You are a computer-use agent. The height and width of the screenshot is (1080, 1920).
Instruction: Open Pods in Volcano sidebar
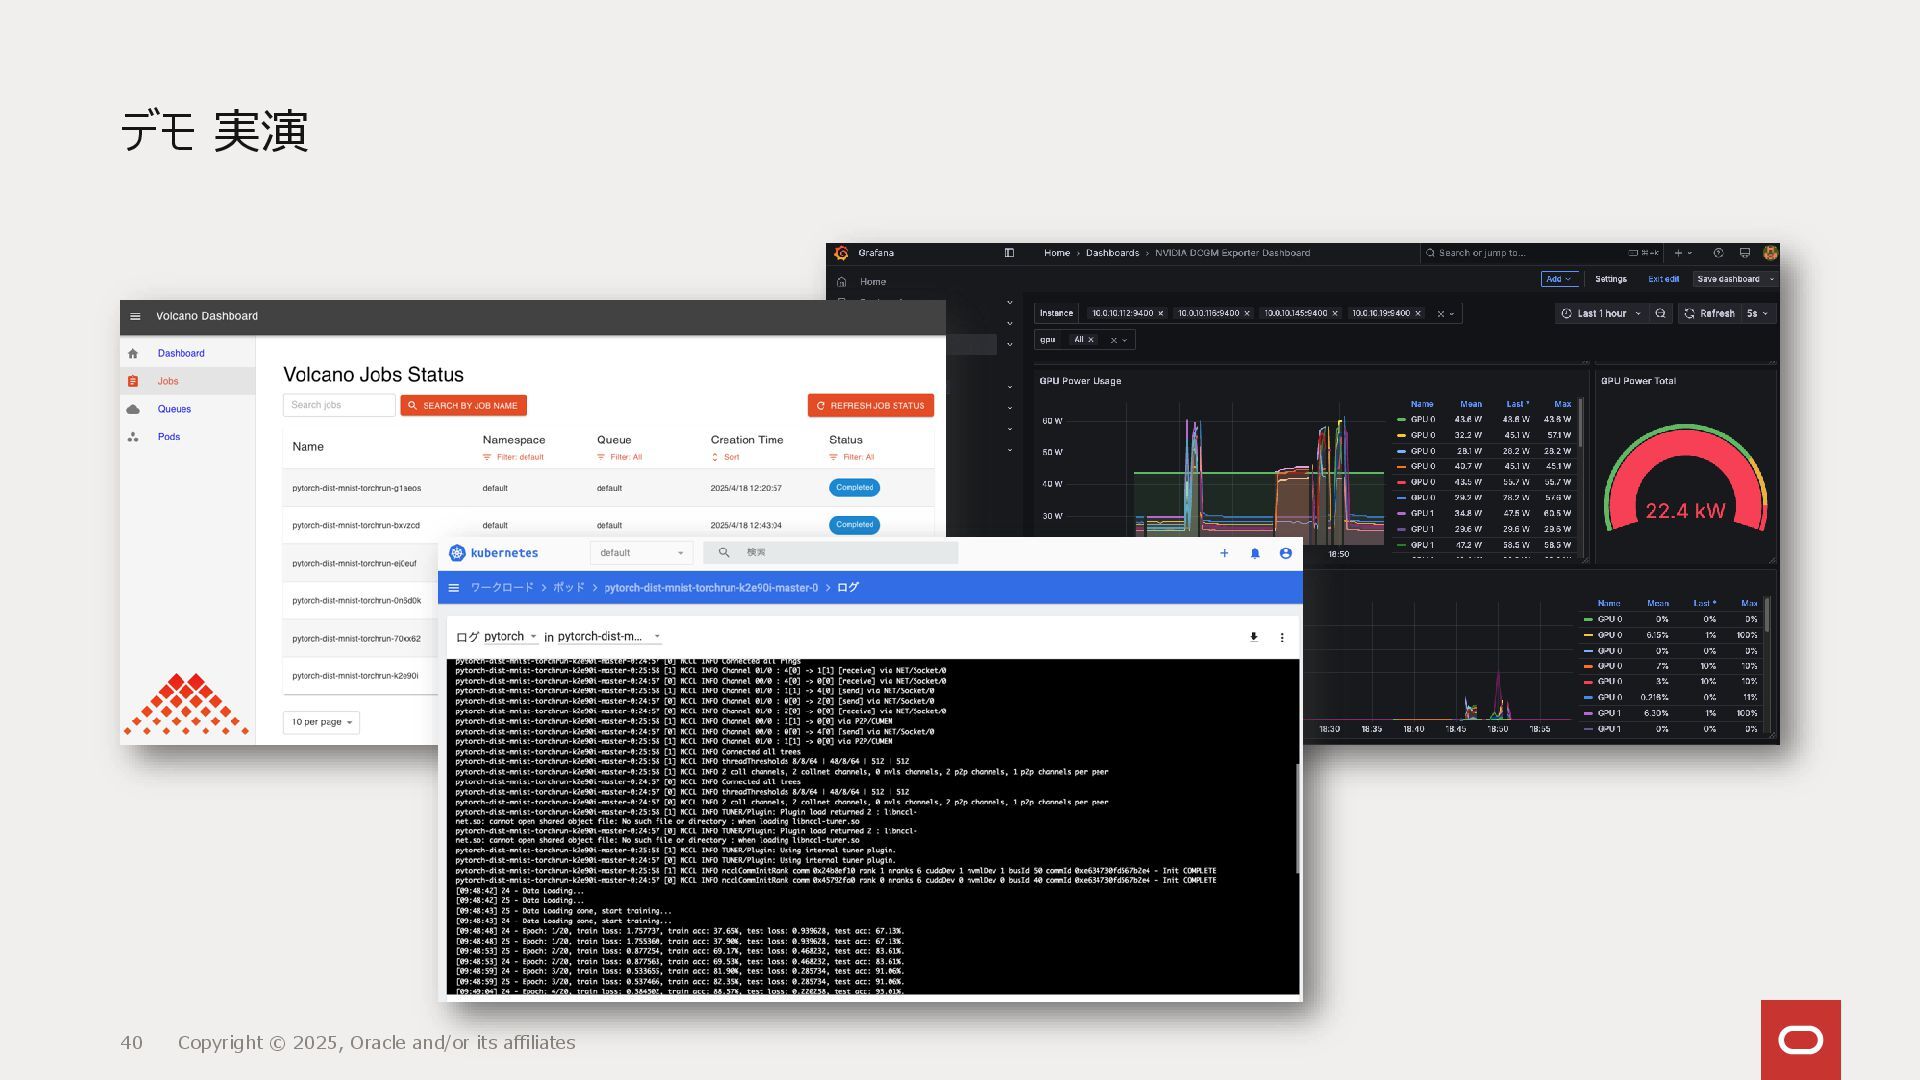[169, 437]
